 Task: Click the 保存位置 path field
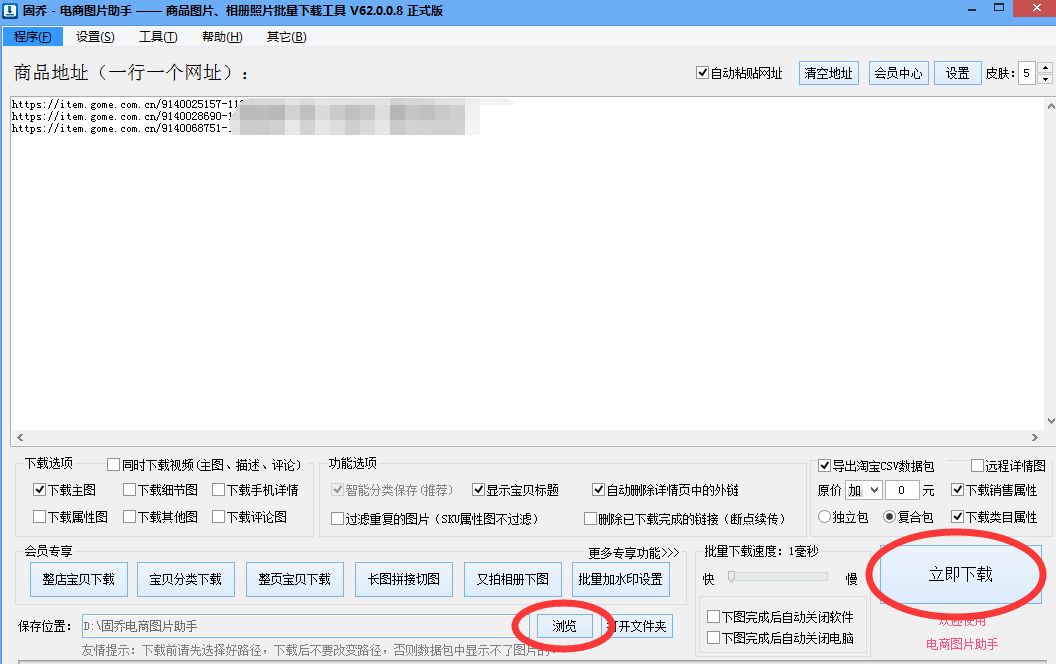click(x=300, y=626)
